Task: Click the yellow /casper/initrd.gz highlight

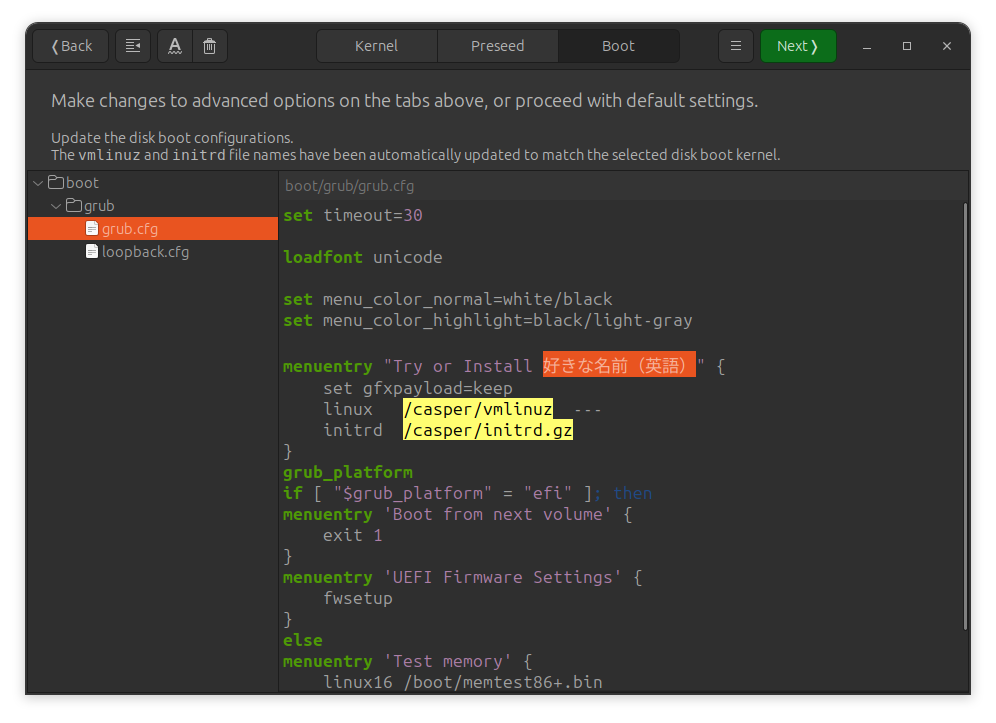Action: tap(487, 430)
